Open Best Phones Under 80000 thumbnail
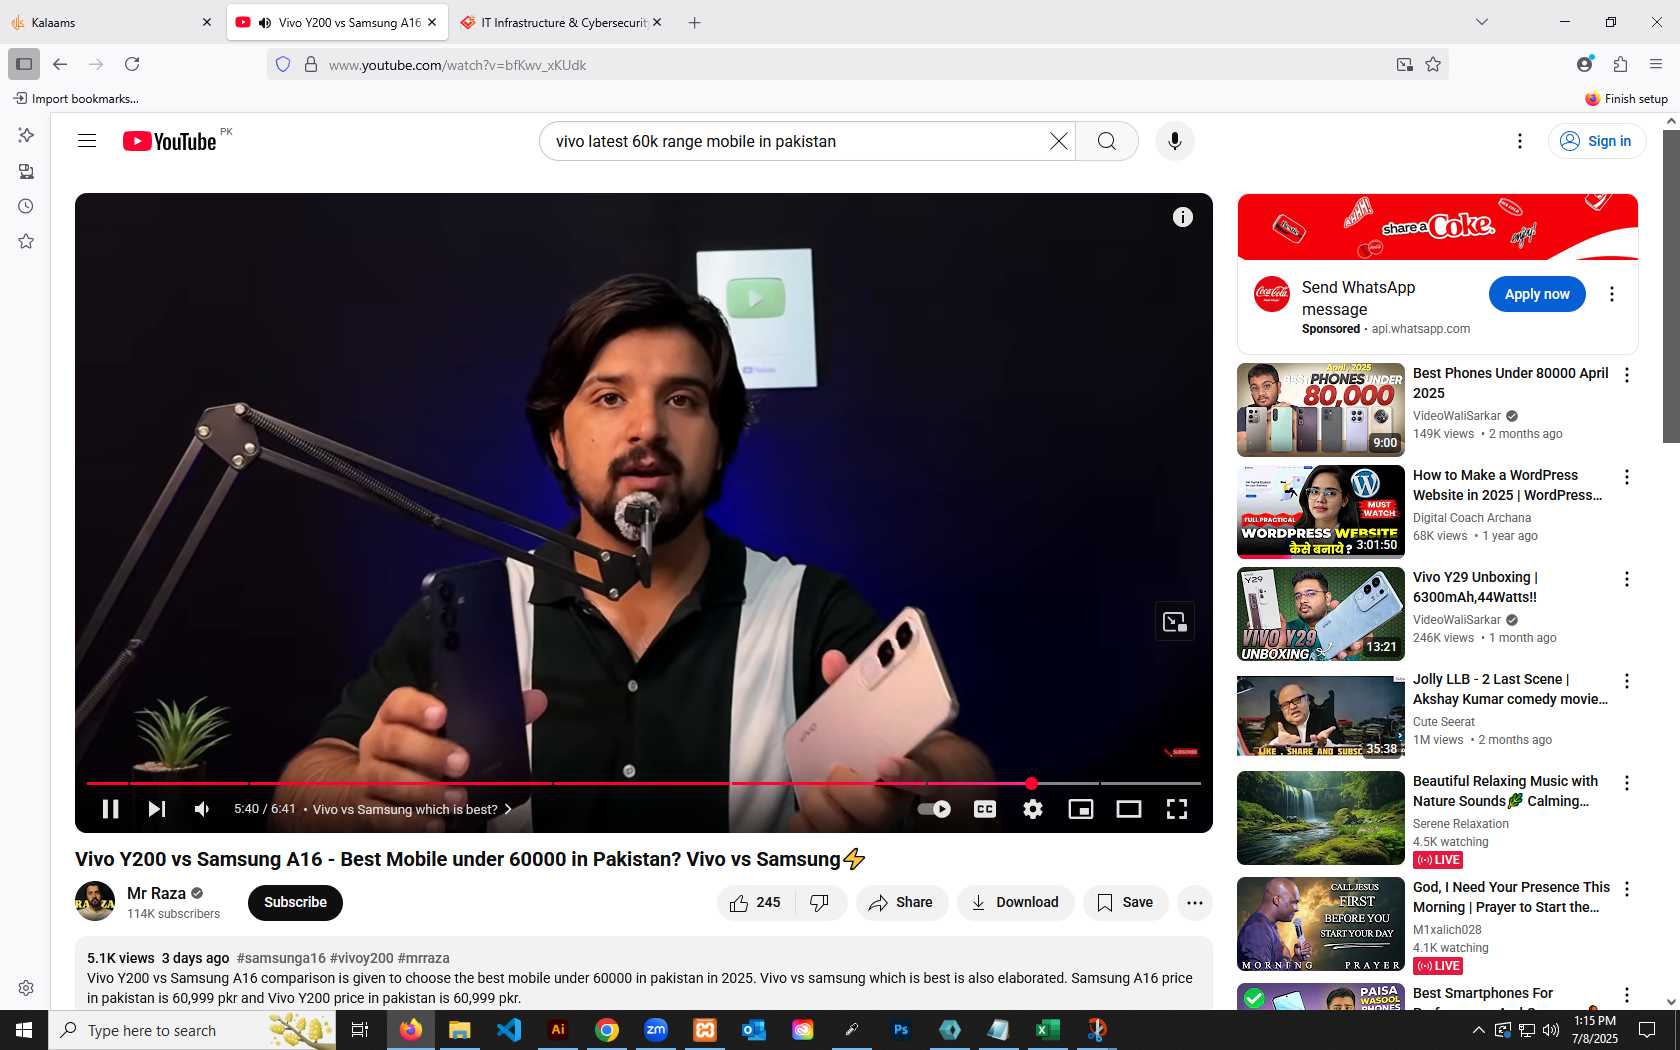This screenshot has height=1050, width=1680. (1321, 410)
